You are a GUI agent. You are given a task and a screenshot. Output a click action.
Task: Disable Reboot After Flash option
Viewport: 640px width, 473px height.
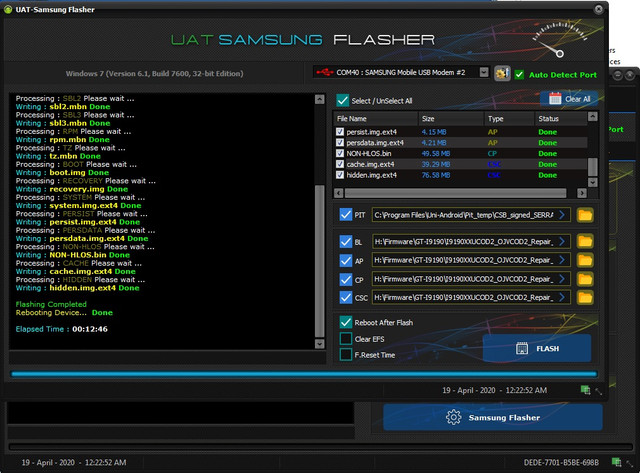[x=346, y=322]
